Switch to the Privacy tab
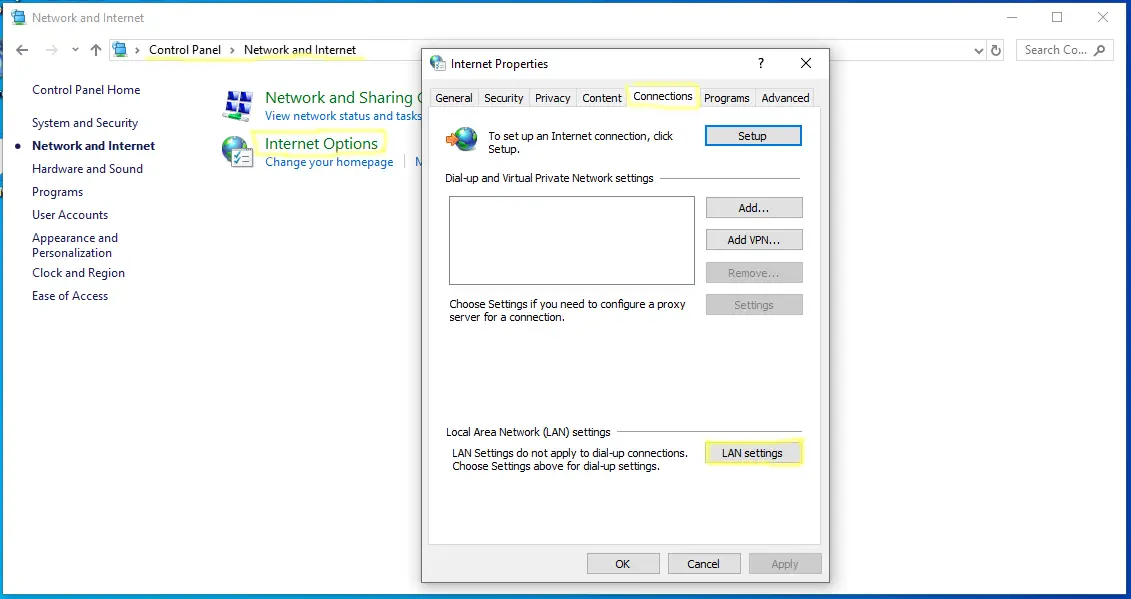The width and height of the screenshot is (1131, 599). (553, 98)
